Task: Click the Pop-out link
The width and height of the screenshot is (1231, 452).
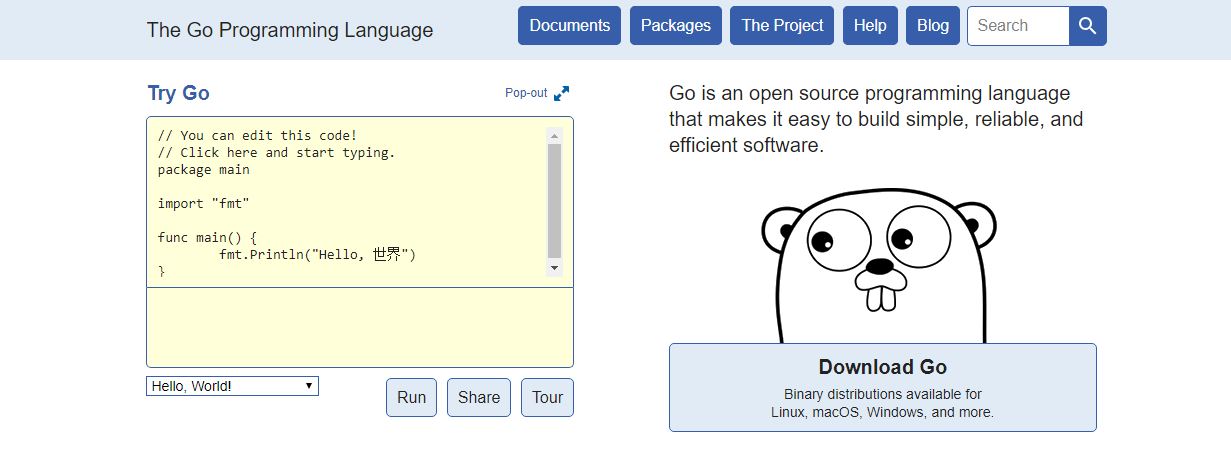Action: (526, 93)
